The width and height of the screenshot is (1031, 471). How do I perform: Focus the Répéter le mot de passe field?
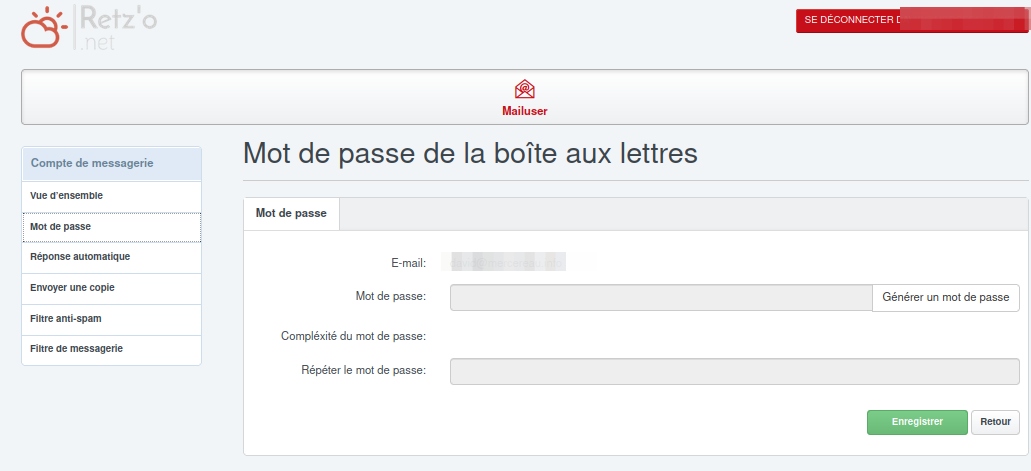(734, 371)
